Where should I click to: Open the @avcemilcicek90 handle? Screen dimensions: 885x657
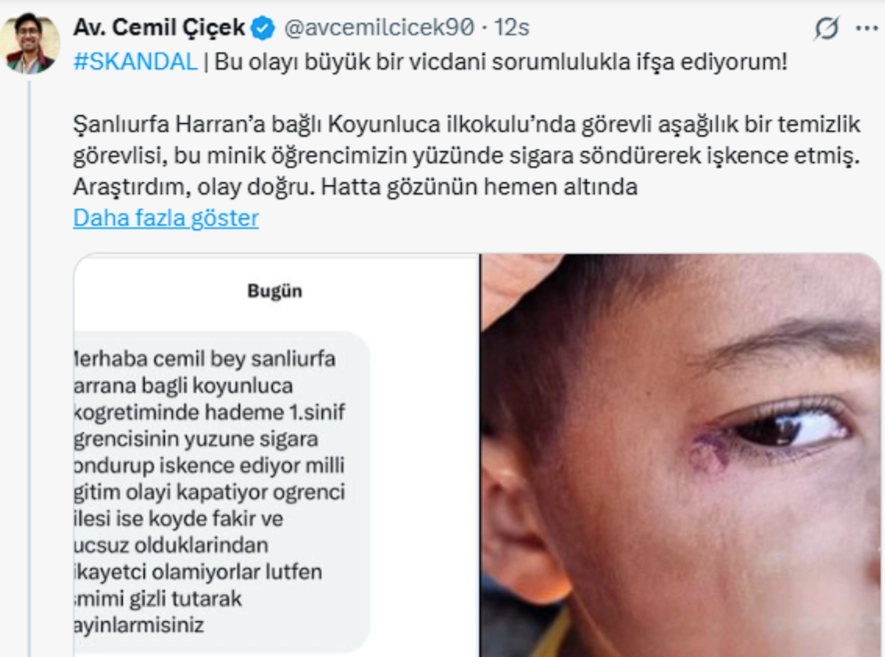379,27
